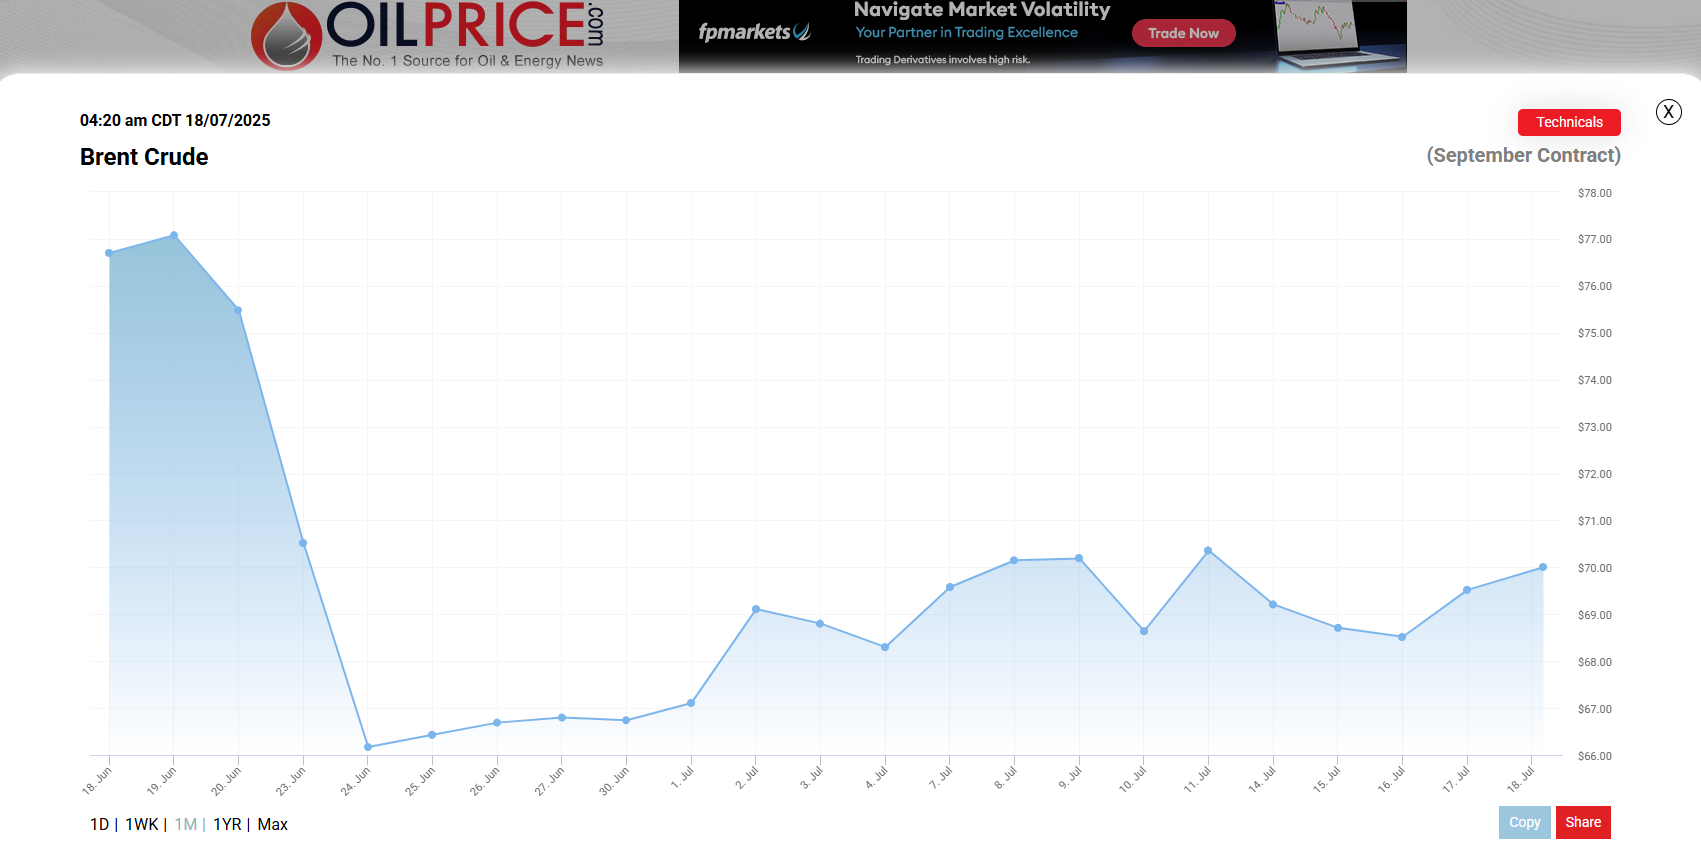Select the 11 Jul data point

[1208, 551]
